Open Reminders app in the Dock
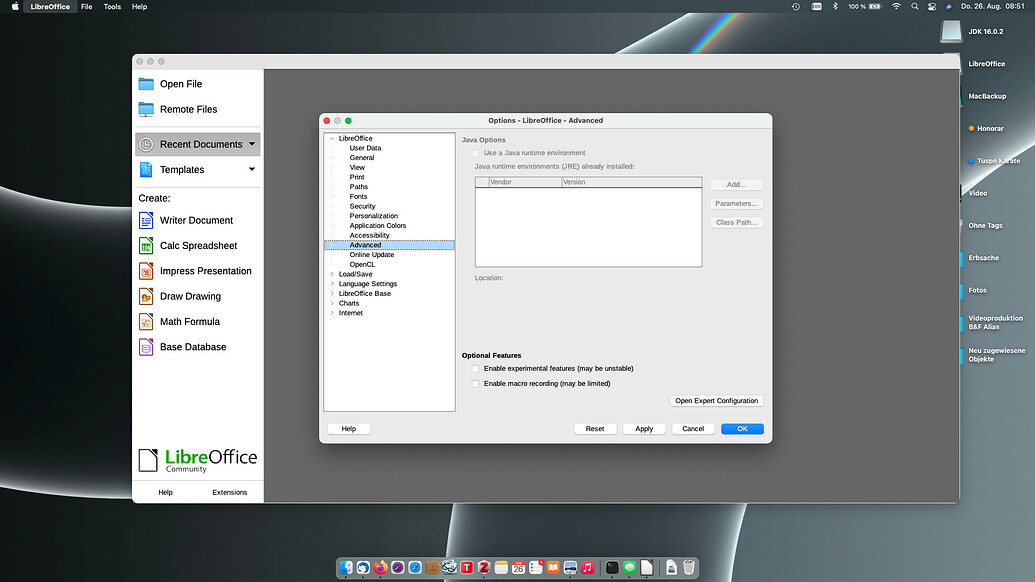Screen dimensions: 1035x582 pos(536,567)
